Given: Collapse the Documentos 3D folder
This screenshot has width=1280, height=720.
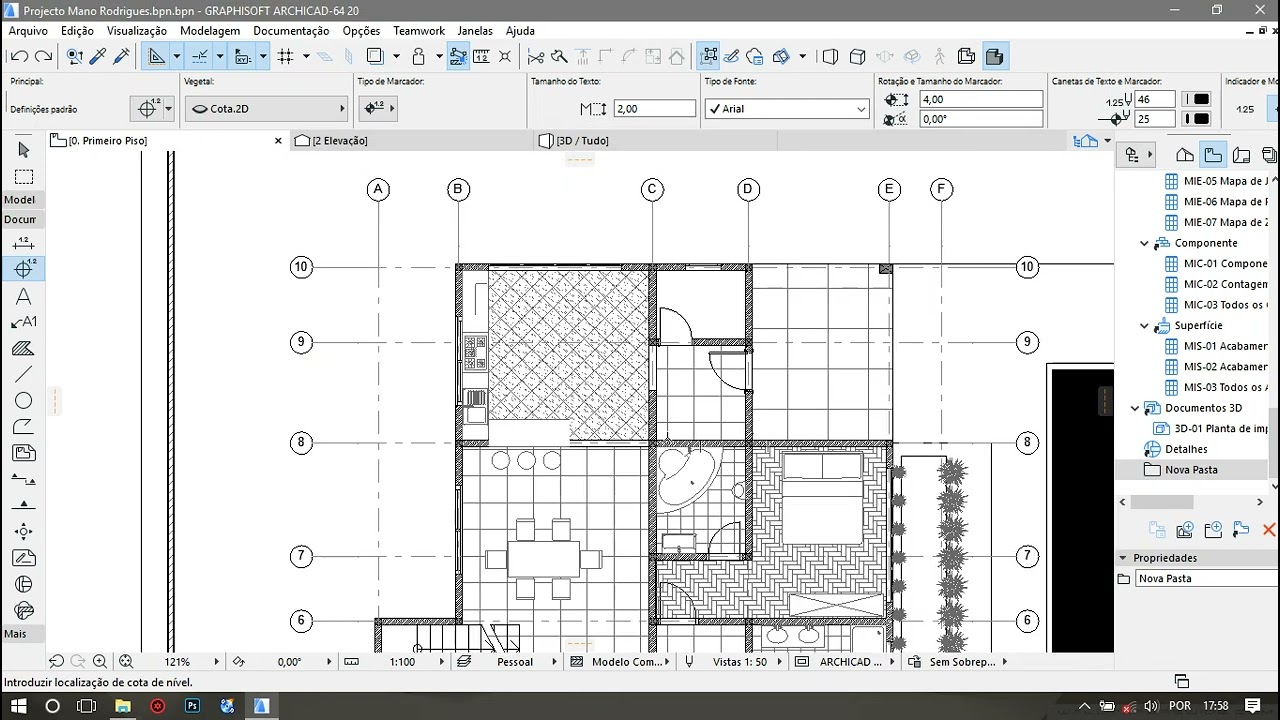Looking at the screenshot, I should [1134, 408].
